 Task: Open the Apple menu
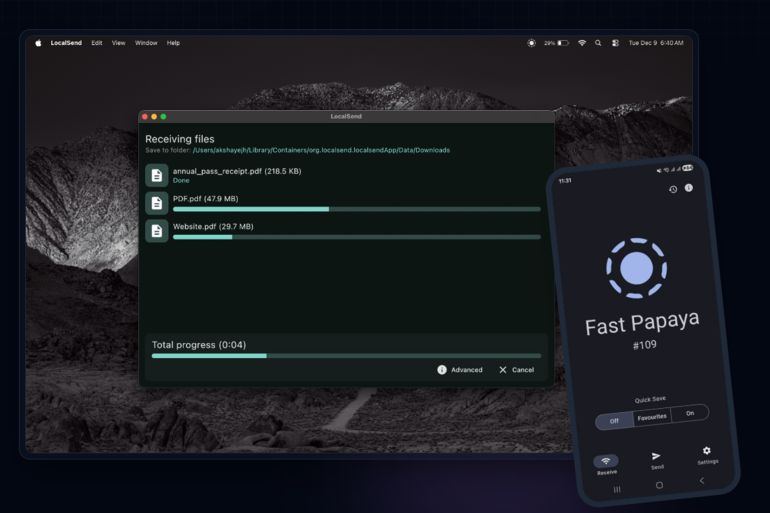pyautogui.click(x=39, y=43)
